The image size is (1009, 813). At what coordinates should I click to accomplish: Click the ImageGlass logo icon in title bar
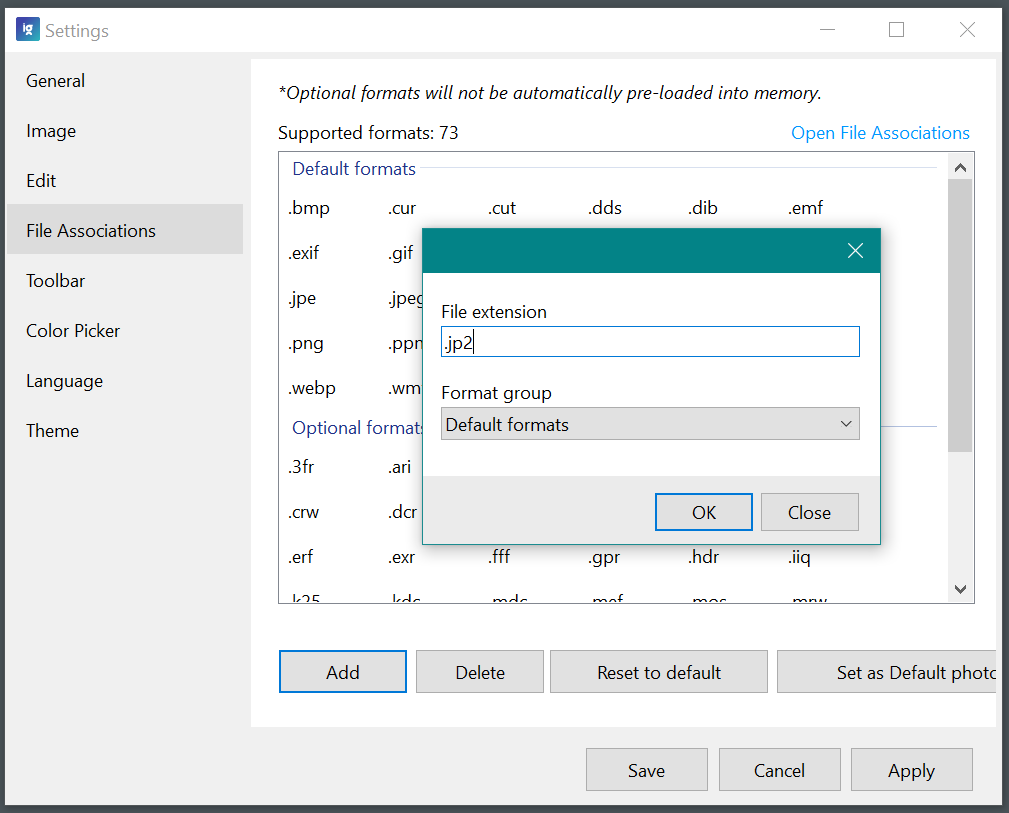27,29
